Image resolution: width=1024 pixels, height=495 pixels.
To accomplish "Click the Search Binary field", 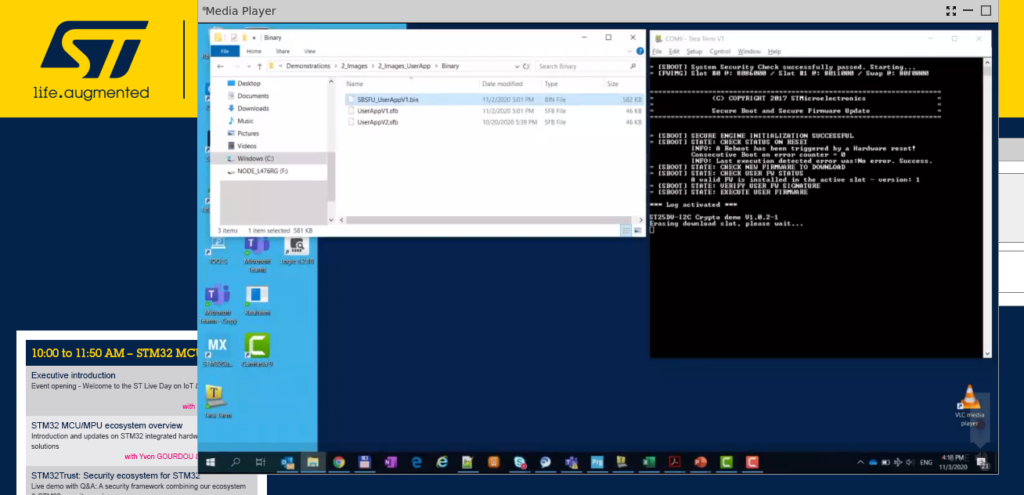I will click(x=585, y=66).
